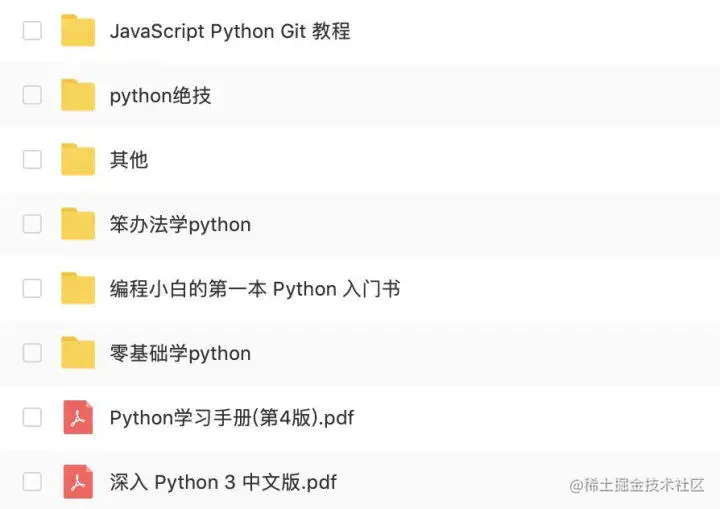Click the 零基础学python folder icon
The height and width of the screenshot is (509, 720).
[x=78, y=353]
